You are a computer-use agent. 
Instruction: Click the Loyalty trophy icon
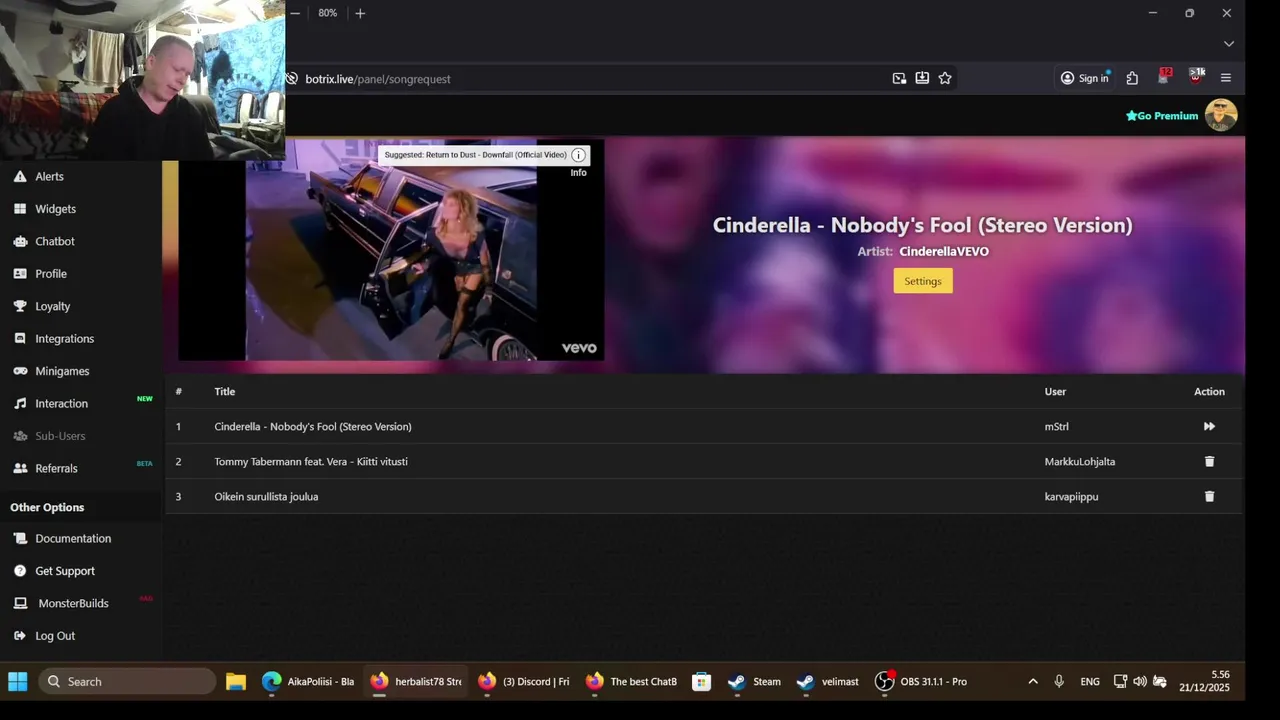pyautogui.click(x=20, y=306)
